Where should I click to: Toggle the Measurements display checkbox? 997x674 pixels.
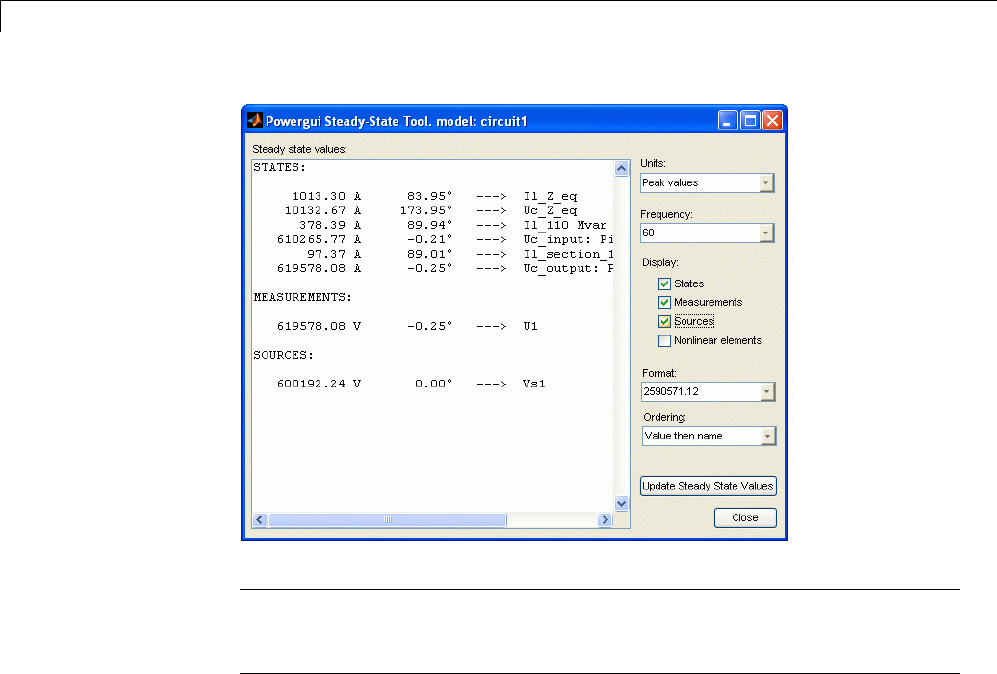(664, 302)
